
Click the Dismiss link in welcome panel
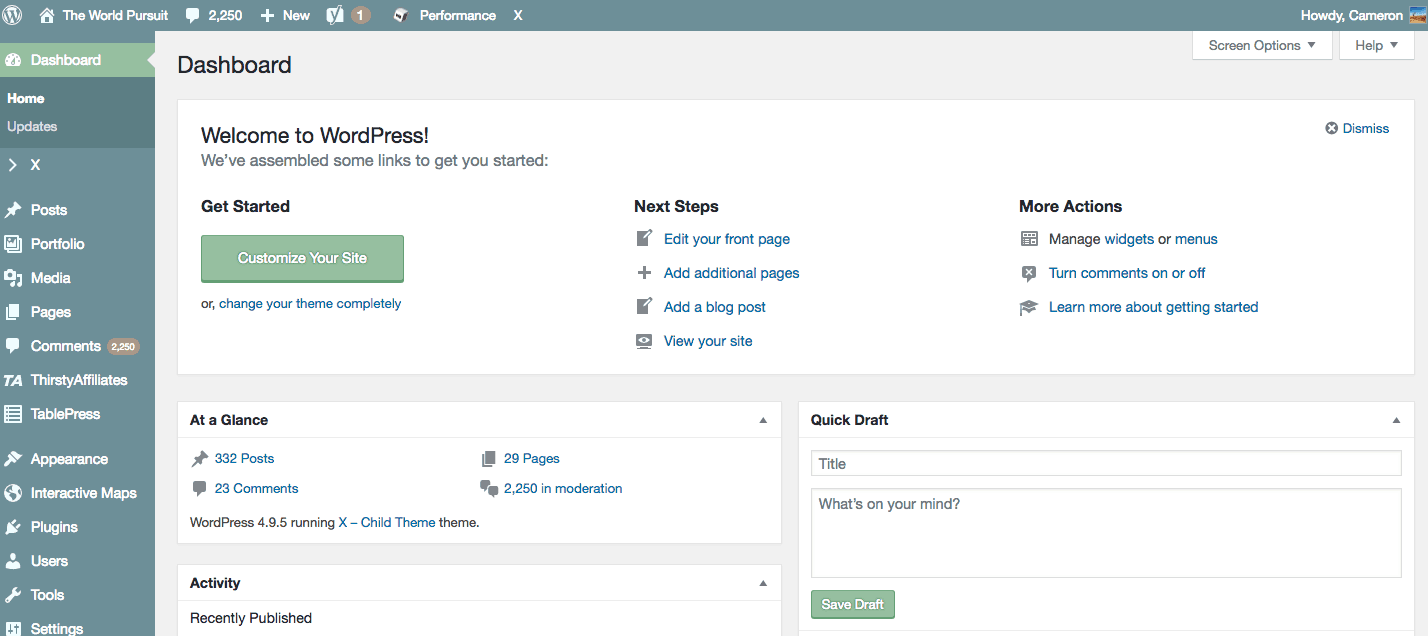pyautogui.click(x=1366, y=128)
